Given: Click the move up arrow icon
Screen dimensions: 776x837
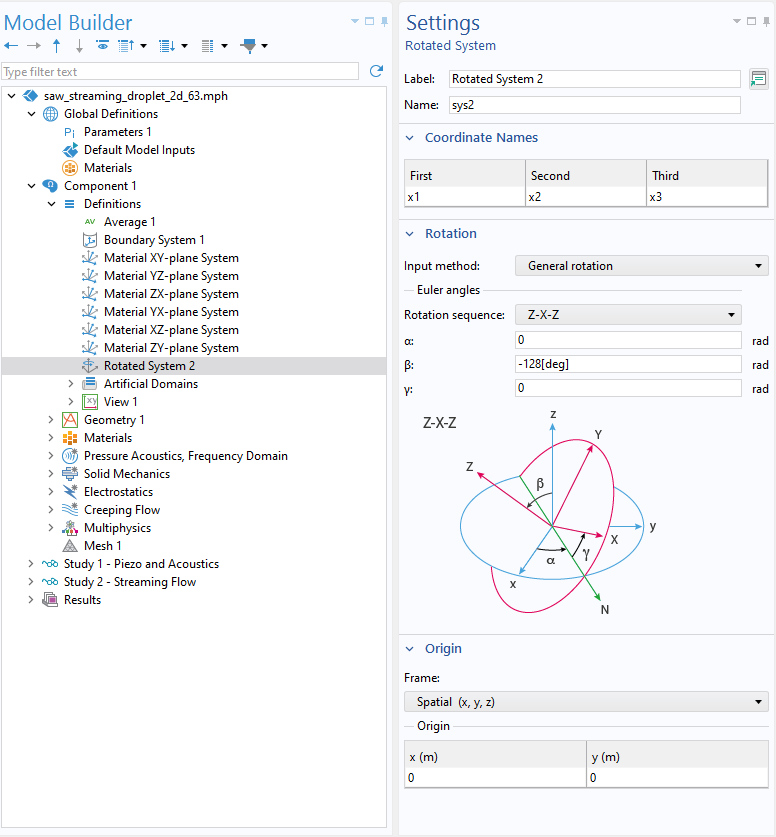Looking at the screenshot, I should pos(57,46).
